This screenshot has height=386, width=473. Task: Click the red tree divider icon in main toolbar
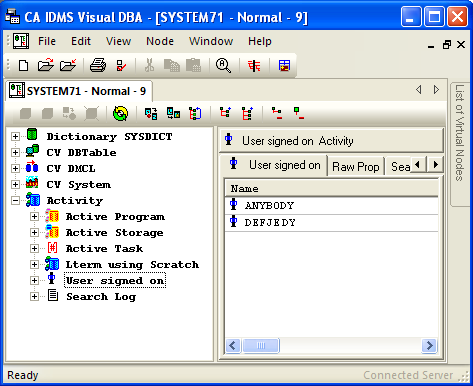[254, 66]
